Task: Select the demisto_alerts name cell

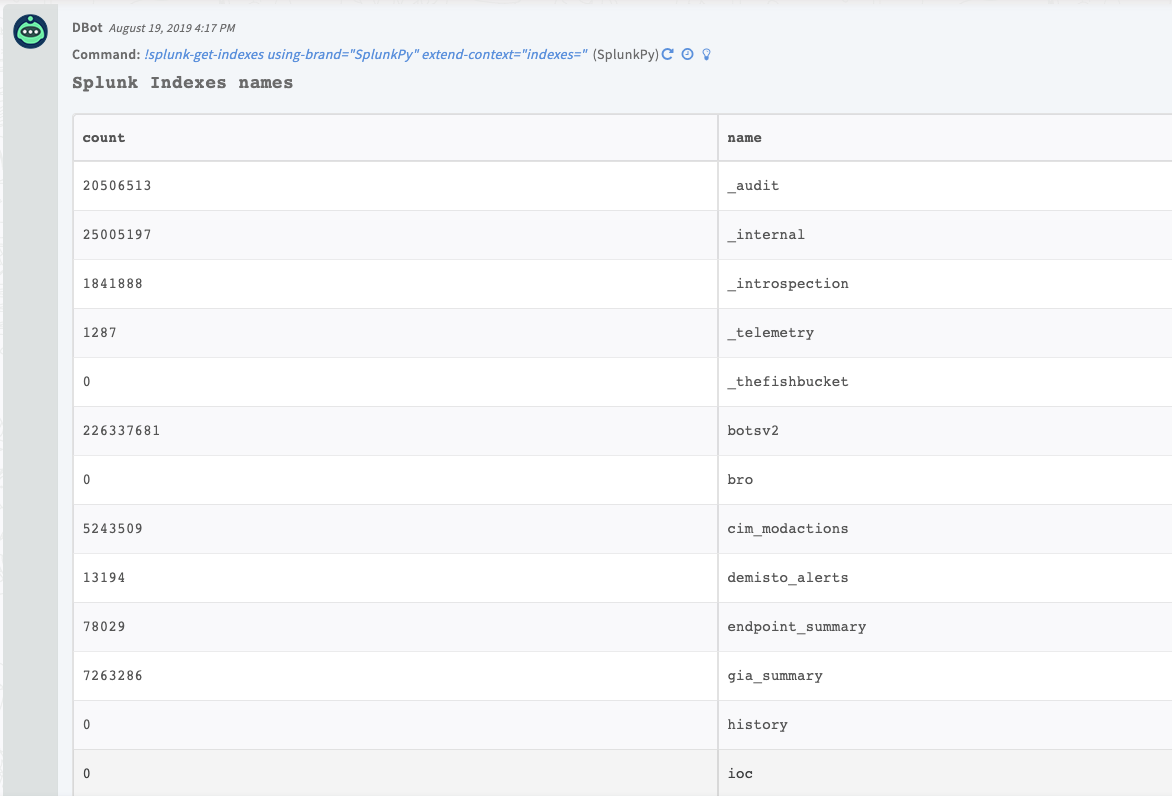Action: pyautogui.click(x=787, y=578)
